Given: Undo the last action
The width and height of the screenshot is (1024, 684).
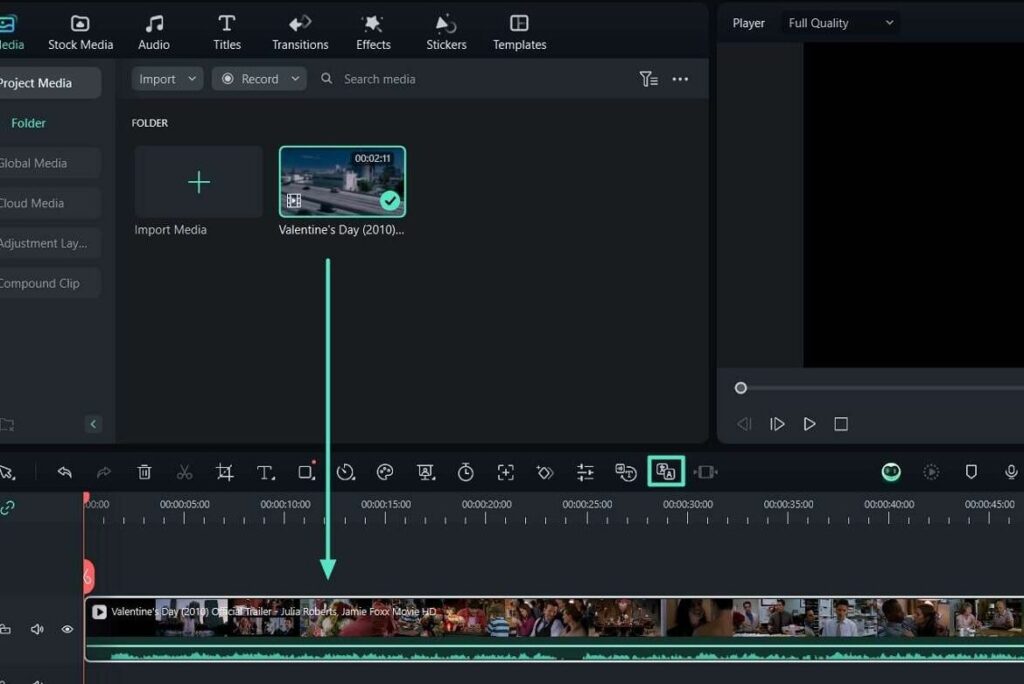Looking at the screenshot, I should click(x=64, y=472).
